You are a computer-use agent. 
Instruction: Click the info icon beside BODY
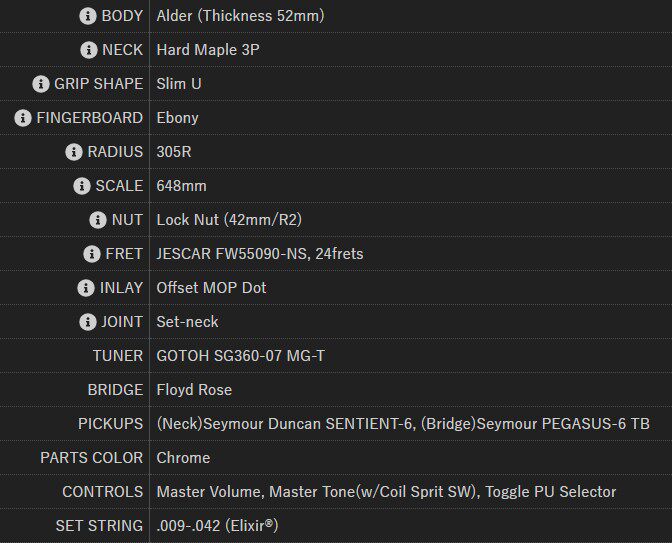click(88, 16)
